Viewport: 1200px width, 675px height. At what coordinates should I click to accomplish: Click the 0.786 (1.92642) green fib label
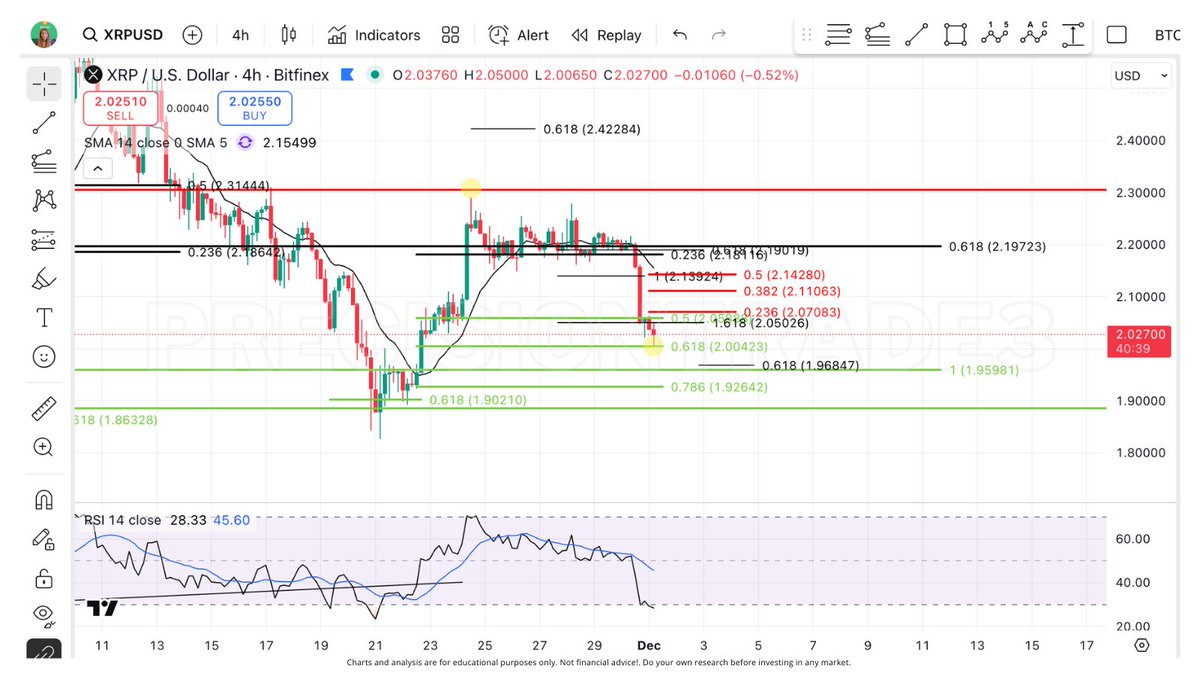(x=719, y=387)
